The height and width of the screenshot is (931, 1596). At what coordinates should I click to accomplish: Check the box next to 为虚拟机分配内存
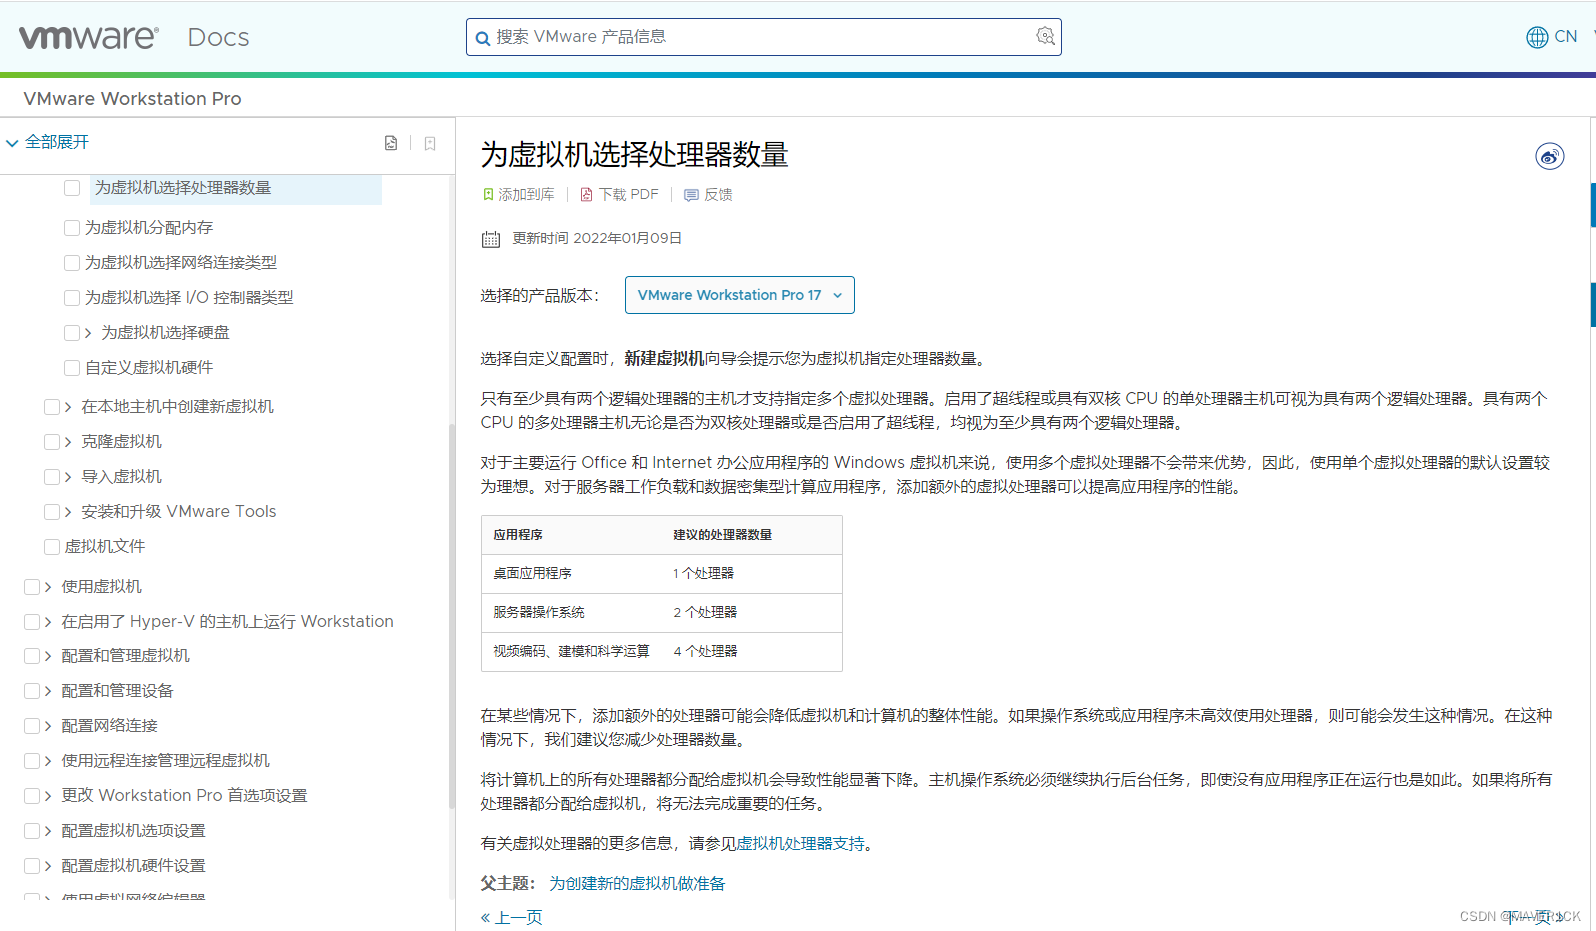pyautogui.click(x=72, y=228)
